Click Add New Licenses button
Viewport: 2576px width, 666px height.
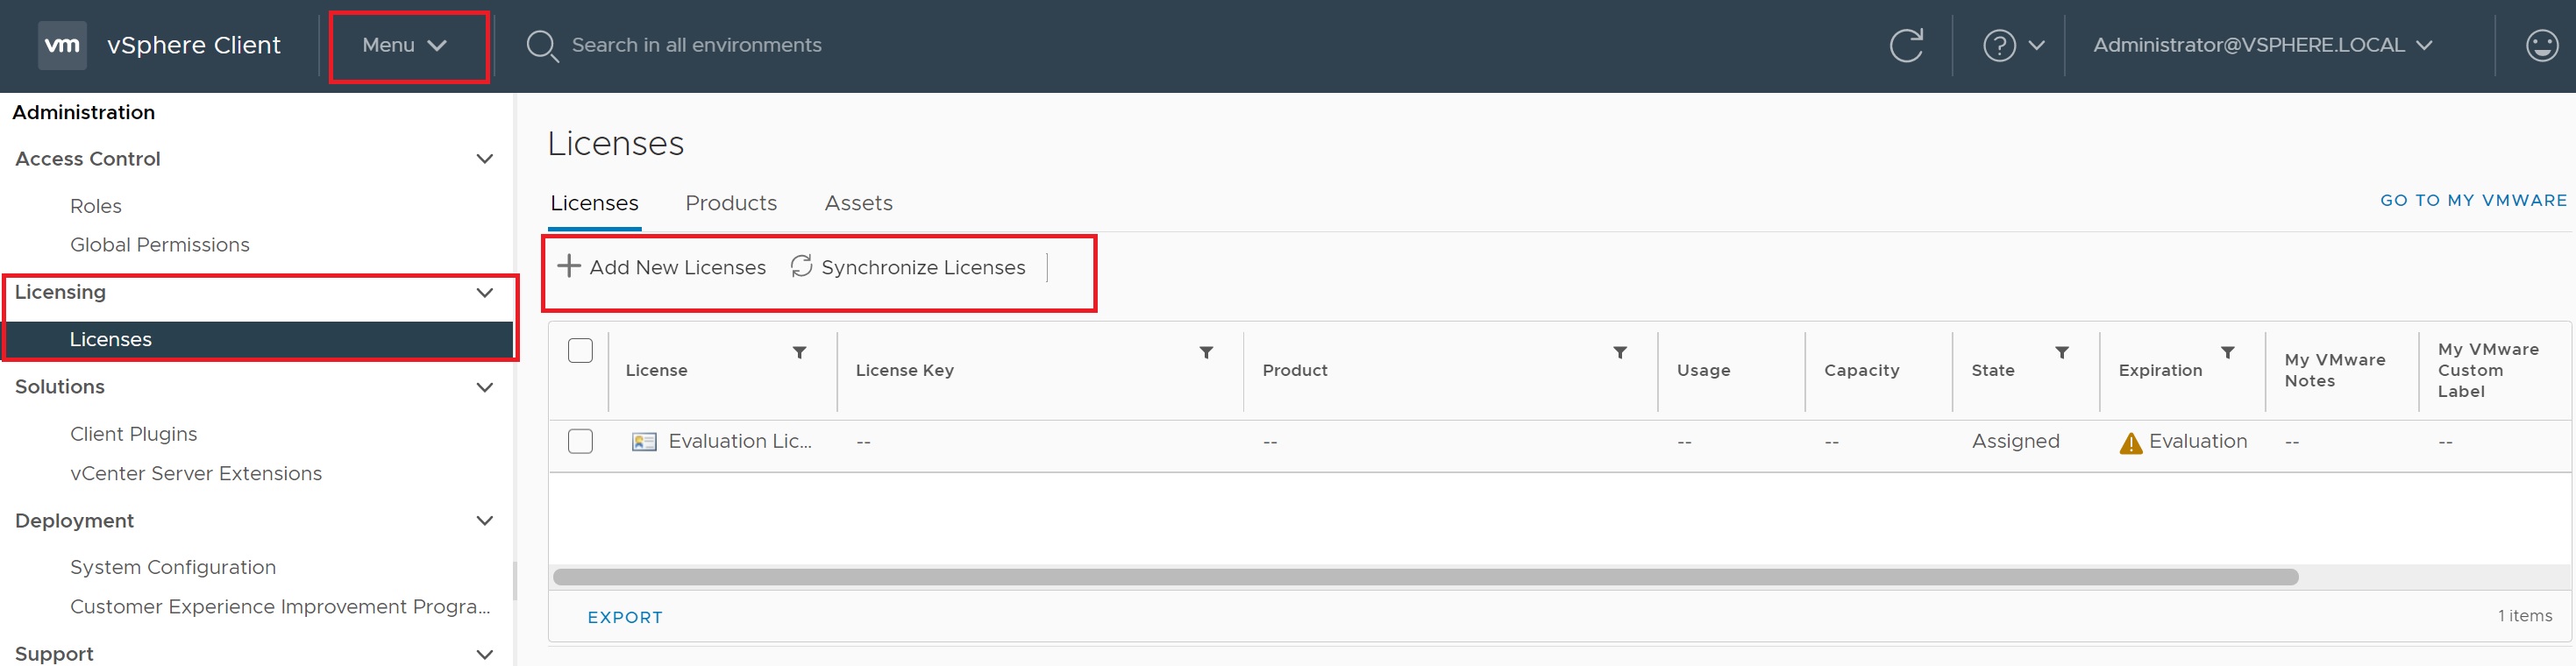click(x=661, y=267)
